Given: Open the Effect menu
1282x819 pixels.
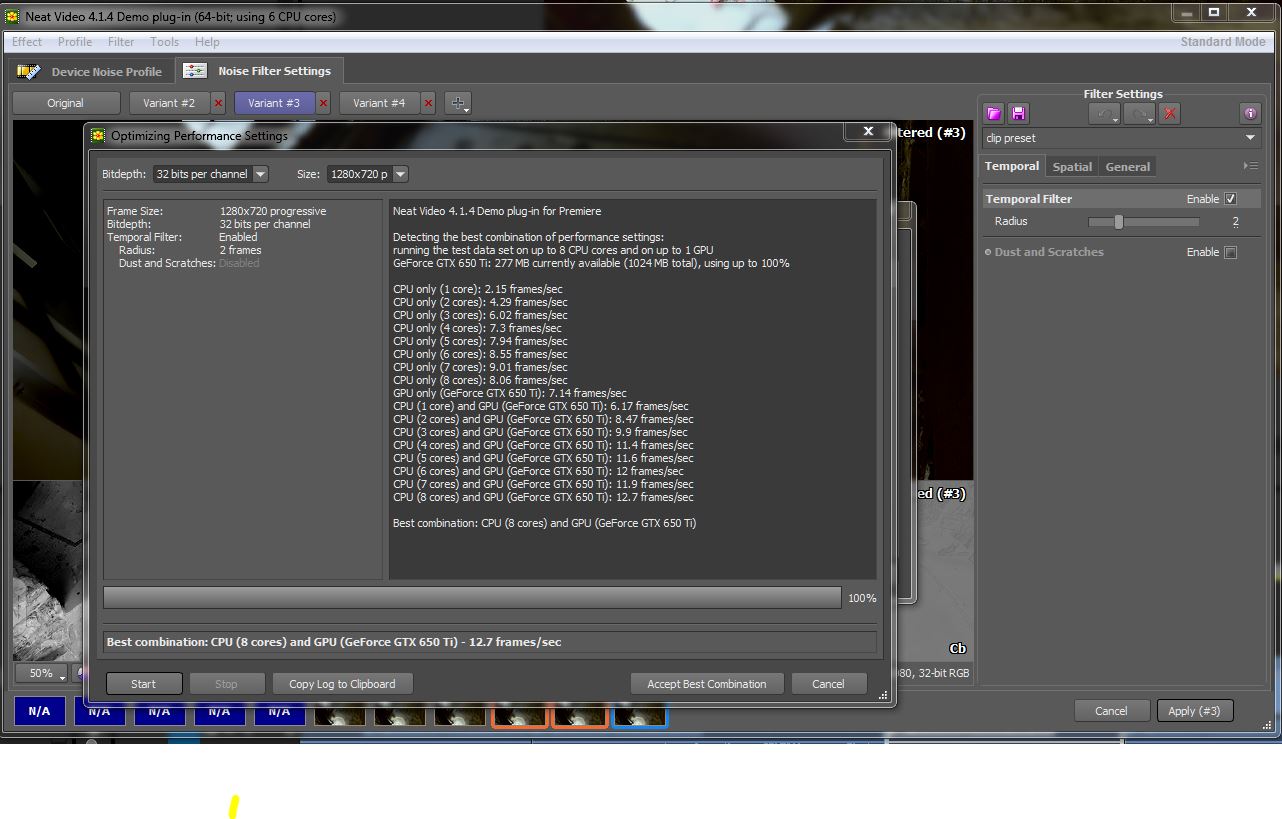Looking at the screenshot, I should [27, 42].
